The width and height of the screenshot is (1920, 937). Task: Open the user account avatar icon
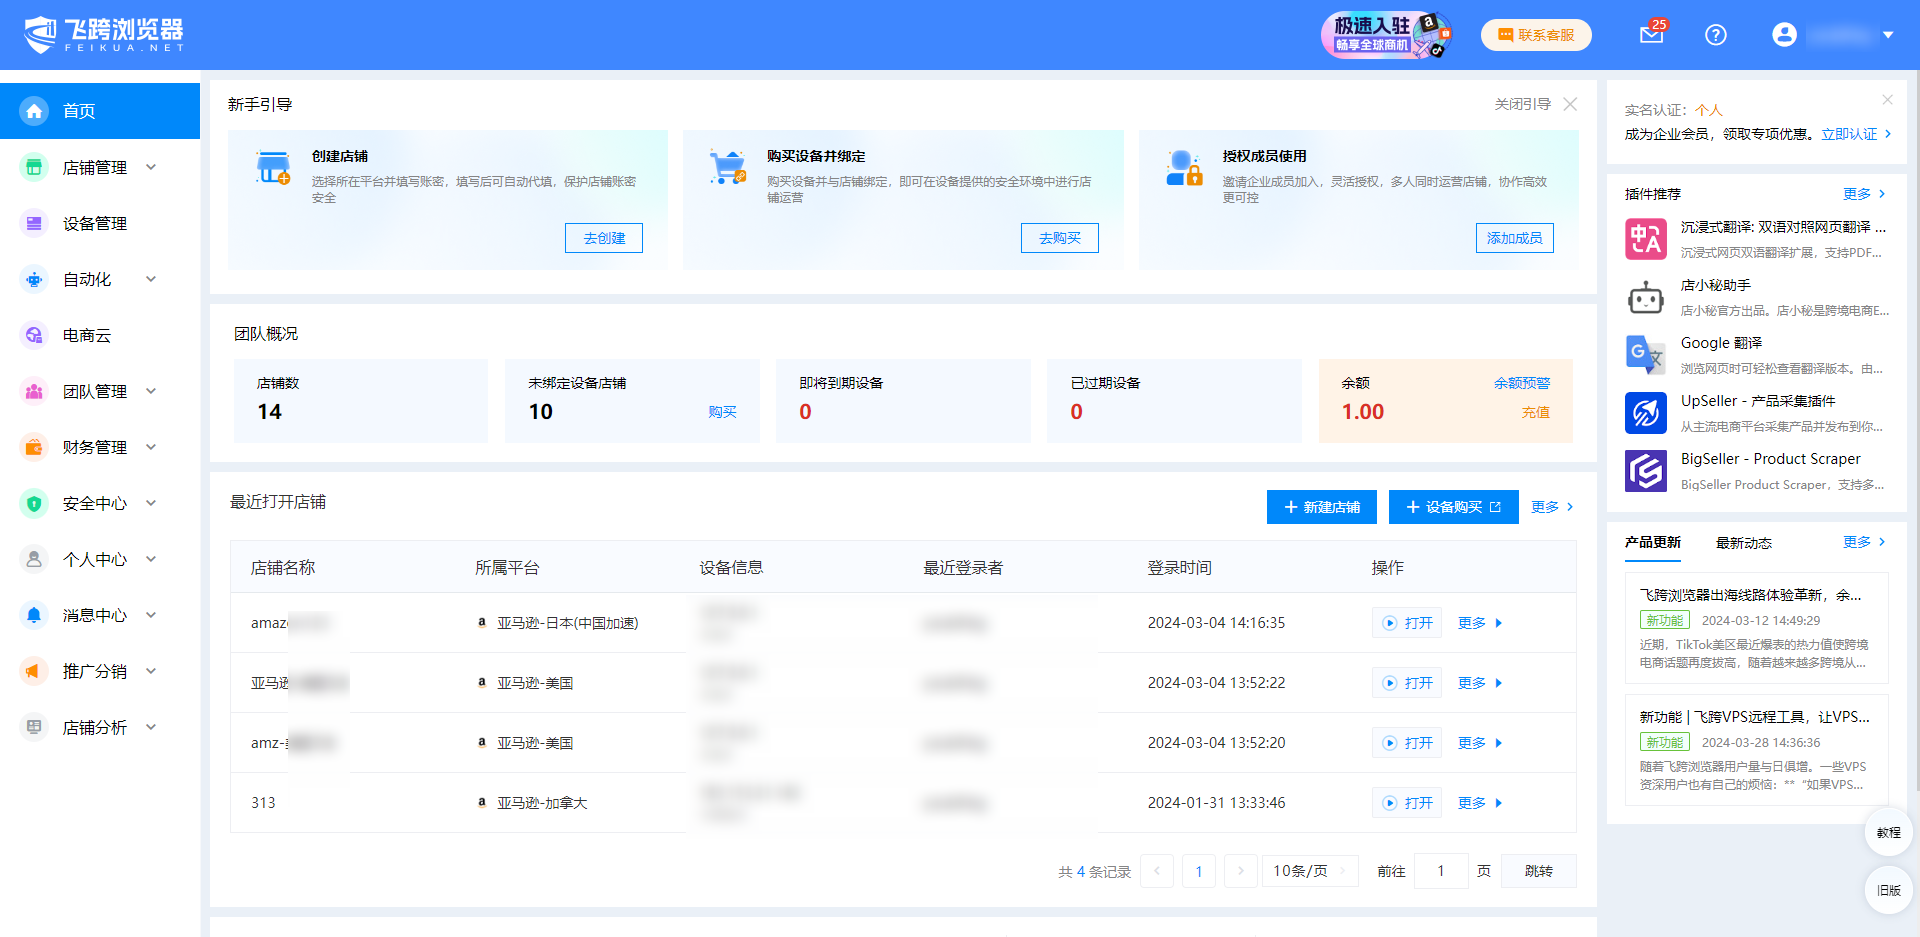[x=1784, y=35]
